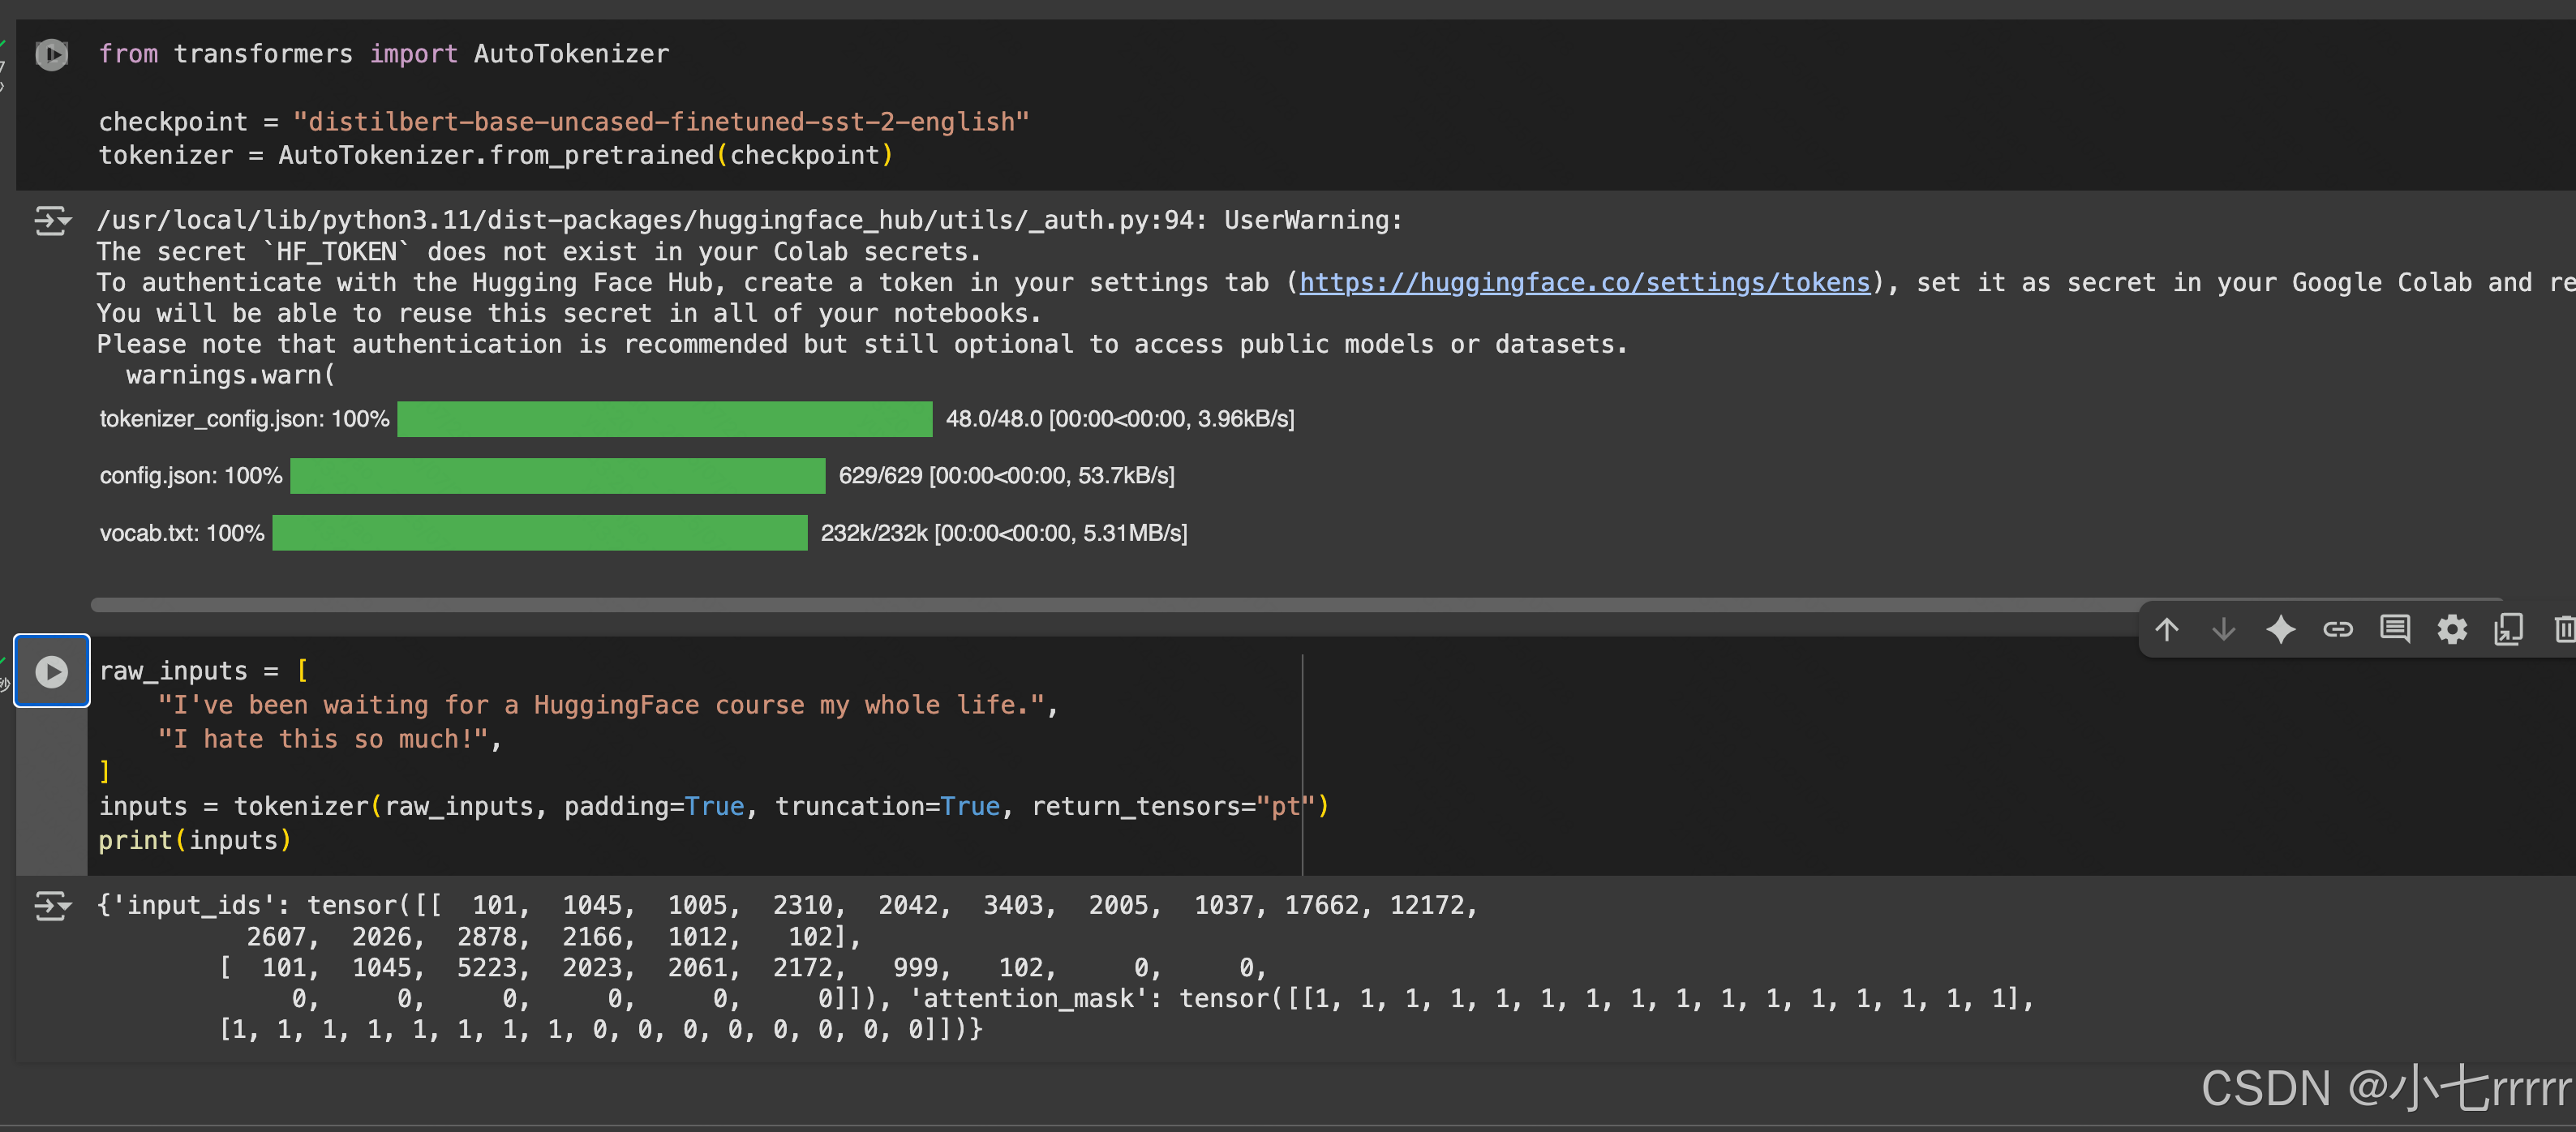2576x1132 pixels.
Task: Run the AutoTokenizer import cell
Action: coord(52,54)
